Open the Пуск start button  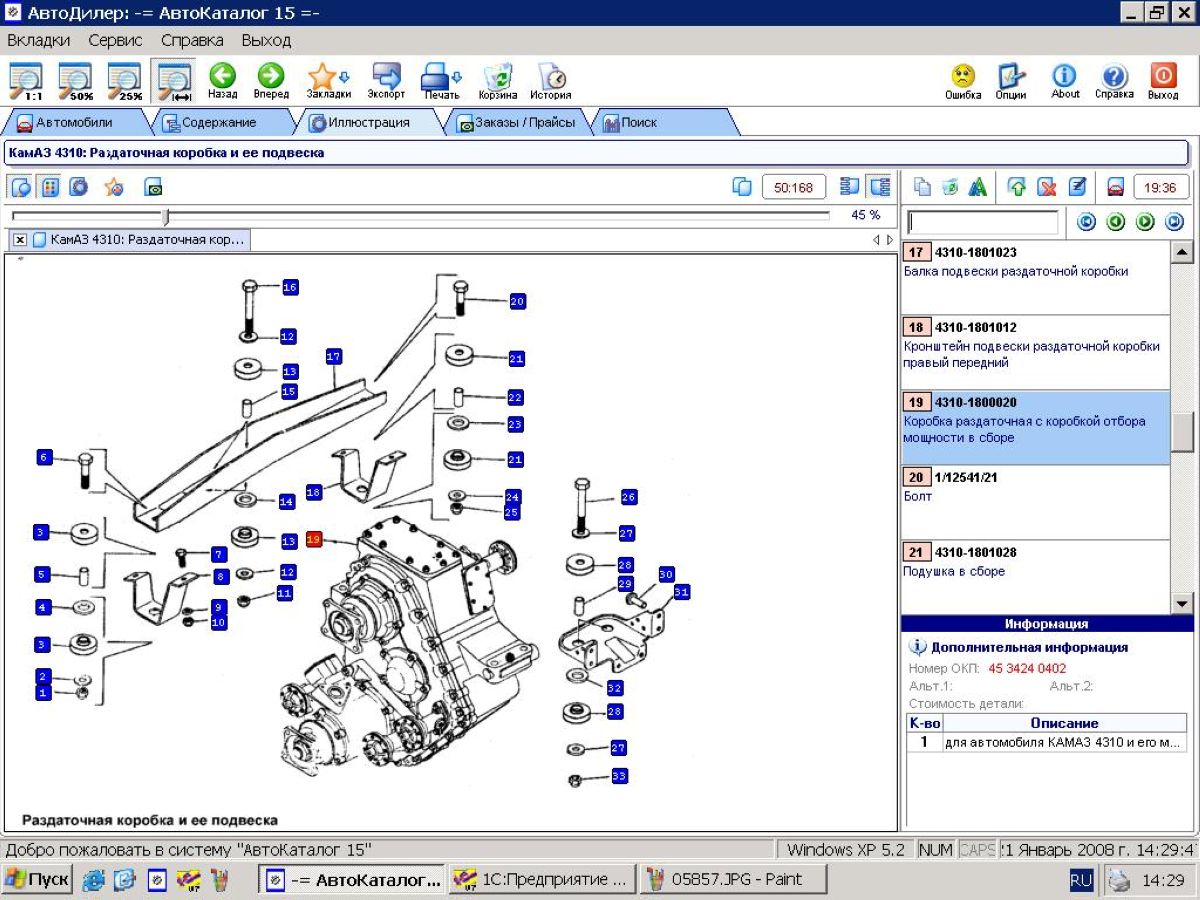coord(37,879)
